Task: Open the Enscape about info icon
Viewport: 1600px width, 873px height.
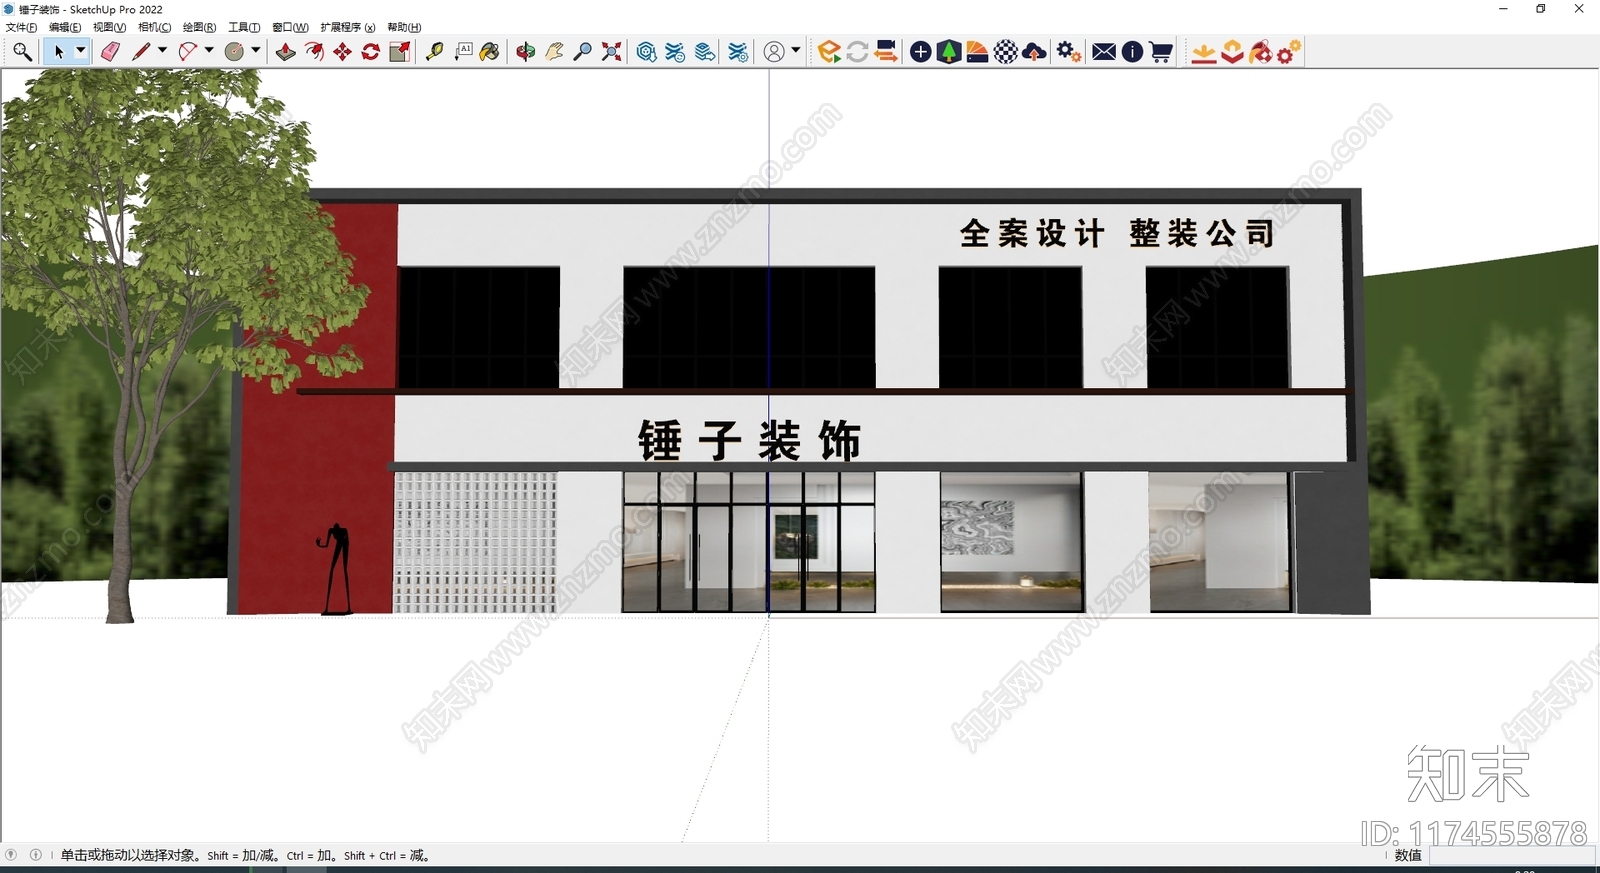Action: tap(1132, 52)
